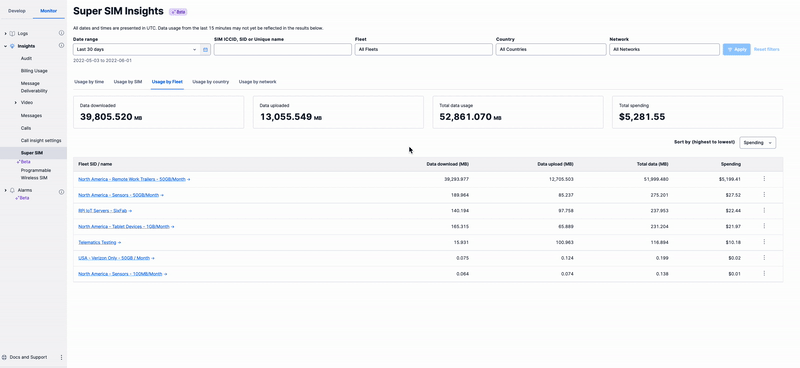This screenshot has width=800, height=368.
Task: Open actions menu for Verizon Only row
Action: pos(764,258)
